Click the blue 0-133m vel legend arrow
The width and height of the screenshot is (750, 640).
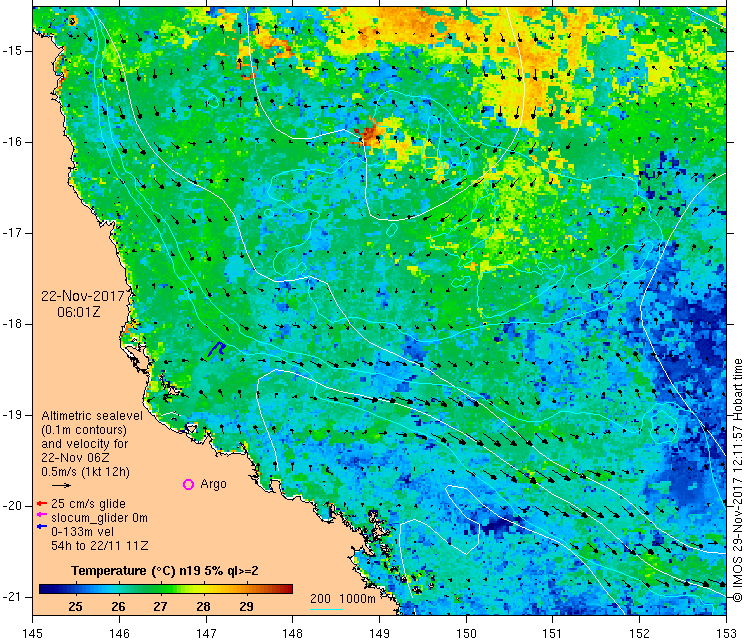point(42,527)
